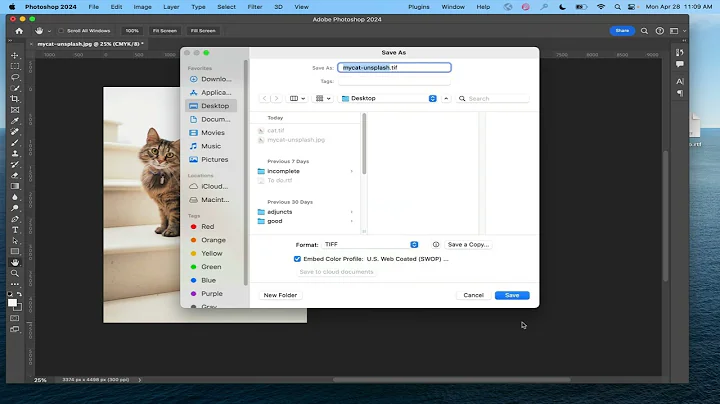Open the Edit Toolbar three-dots icon
This screenshot has width=720, height=404.
tap(15, 284)
